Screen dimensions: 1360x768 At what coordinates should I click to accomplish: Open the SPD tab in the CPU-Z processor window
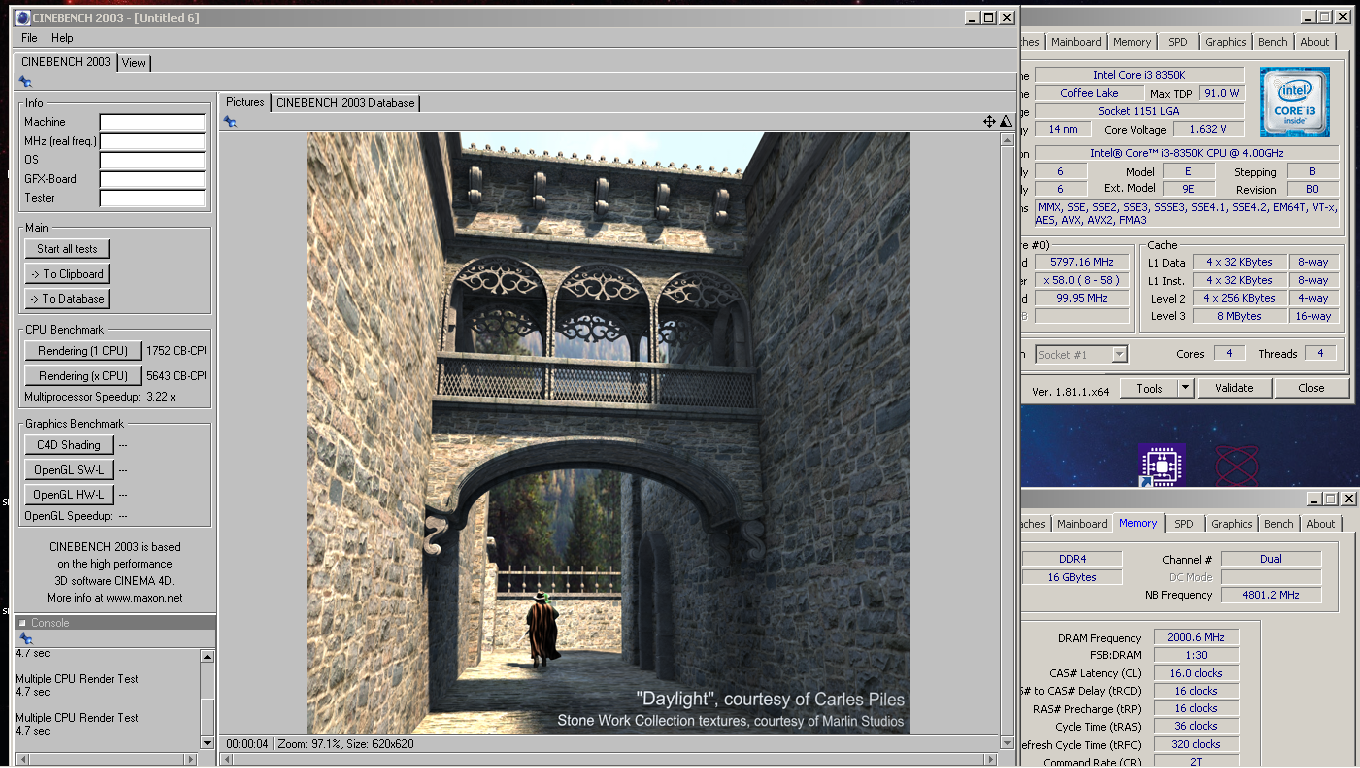click(1178, 42)
